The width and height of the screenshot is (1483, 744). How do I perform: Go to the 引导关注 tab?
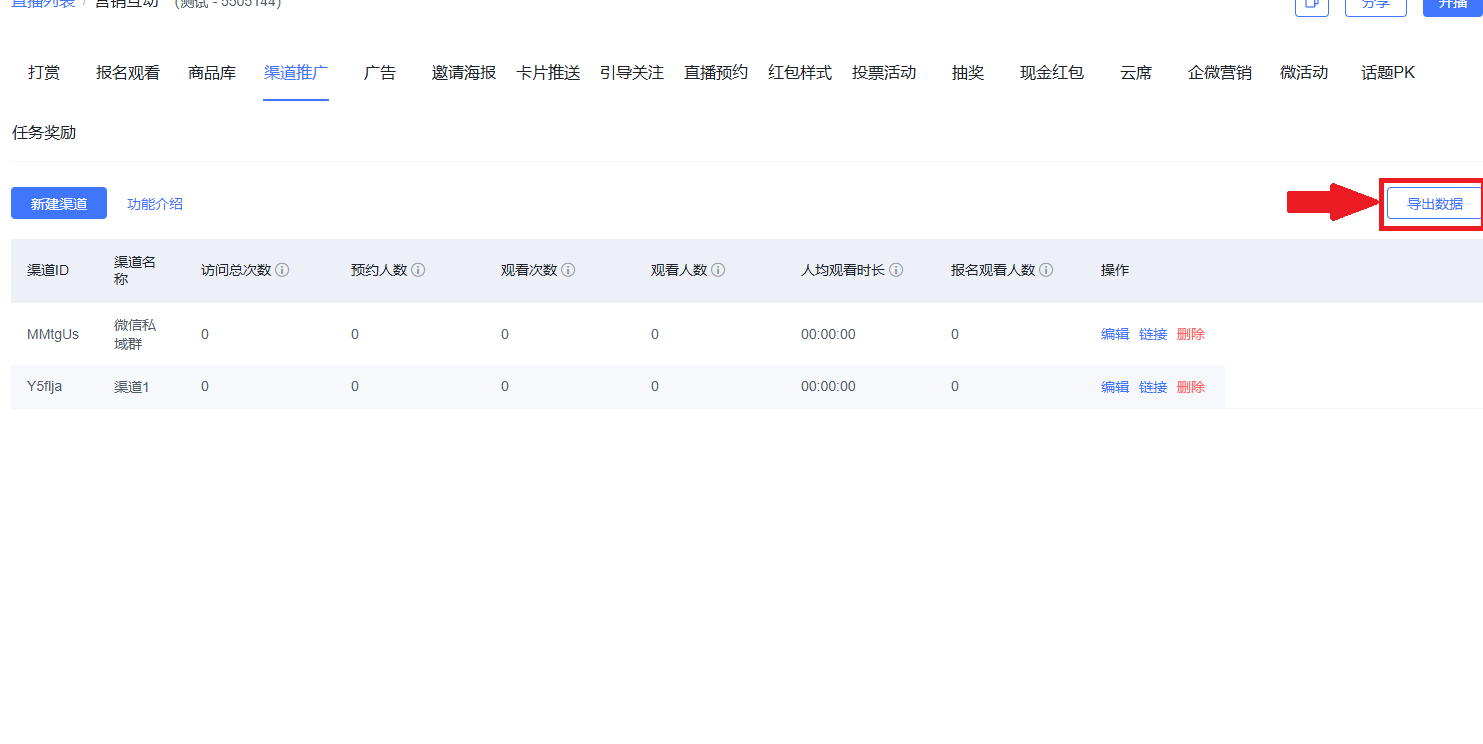click(x=632, y=73)
